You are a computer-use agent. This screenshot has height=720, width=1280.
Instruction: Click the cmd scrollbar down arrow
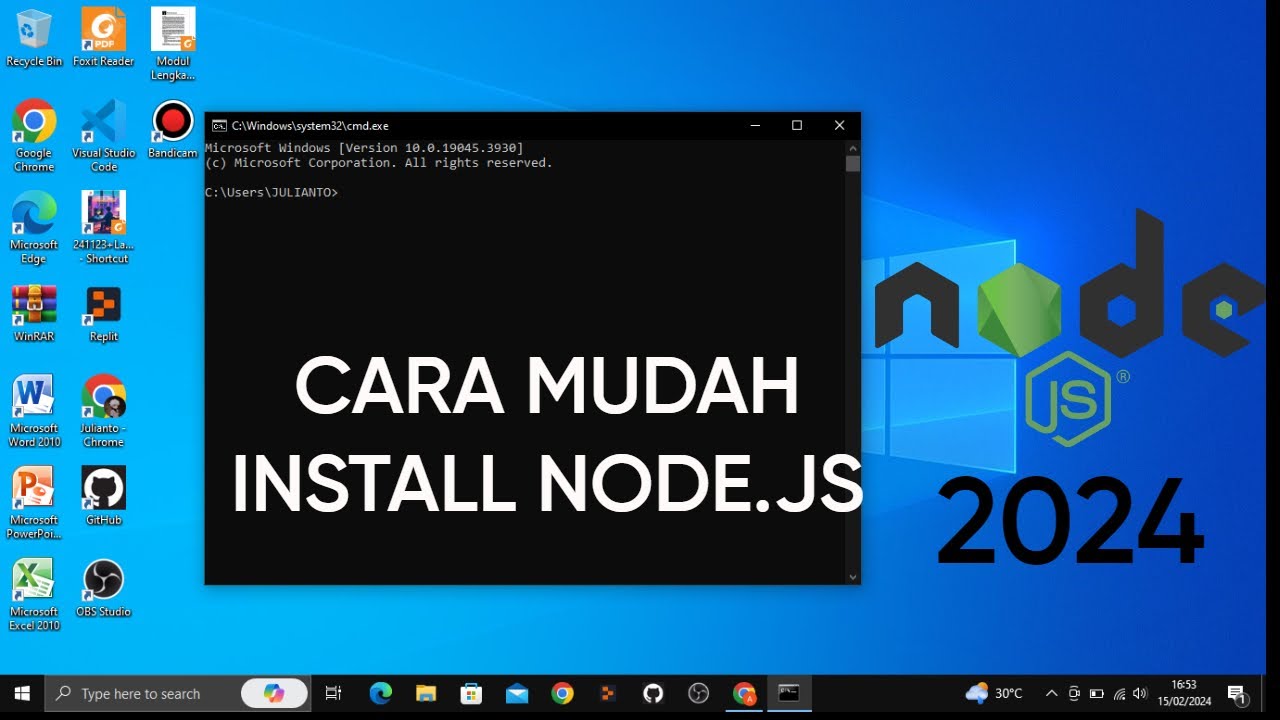tap(852, 577)
